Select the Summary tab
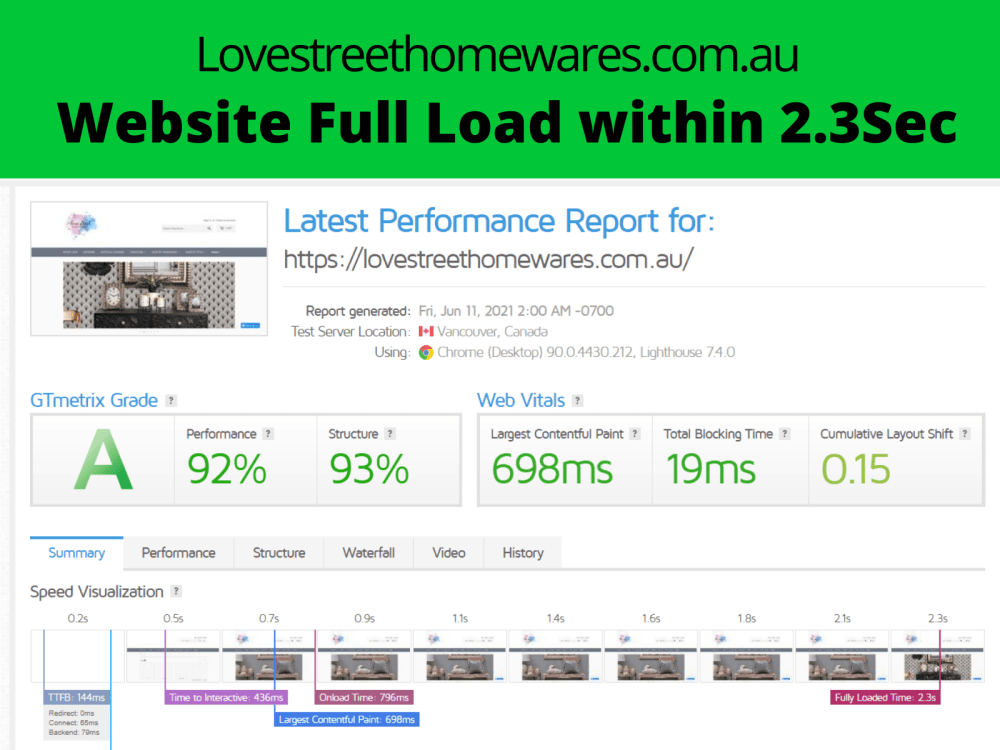Image resolution: width=1000 pixels, height=750 pixels. click(x=77, y=553)
